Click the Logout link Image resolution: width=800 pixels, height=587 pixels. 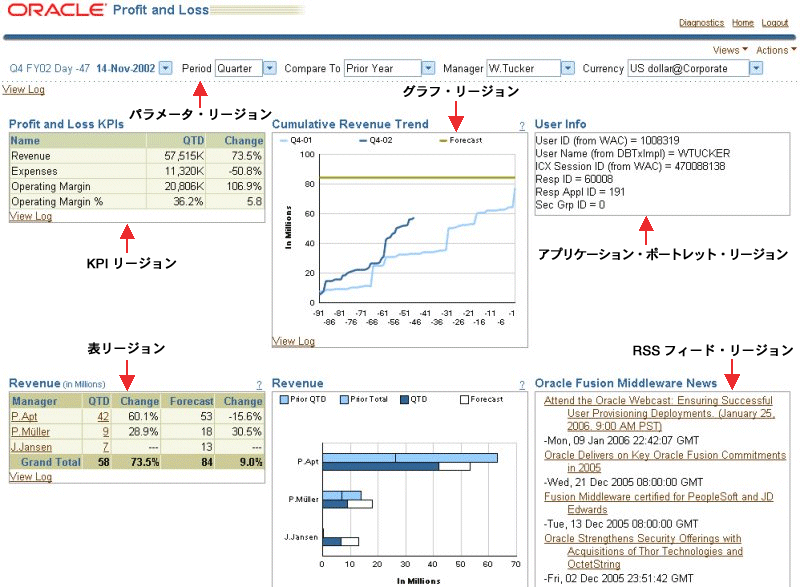(x=775, y=22)
